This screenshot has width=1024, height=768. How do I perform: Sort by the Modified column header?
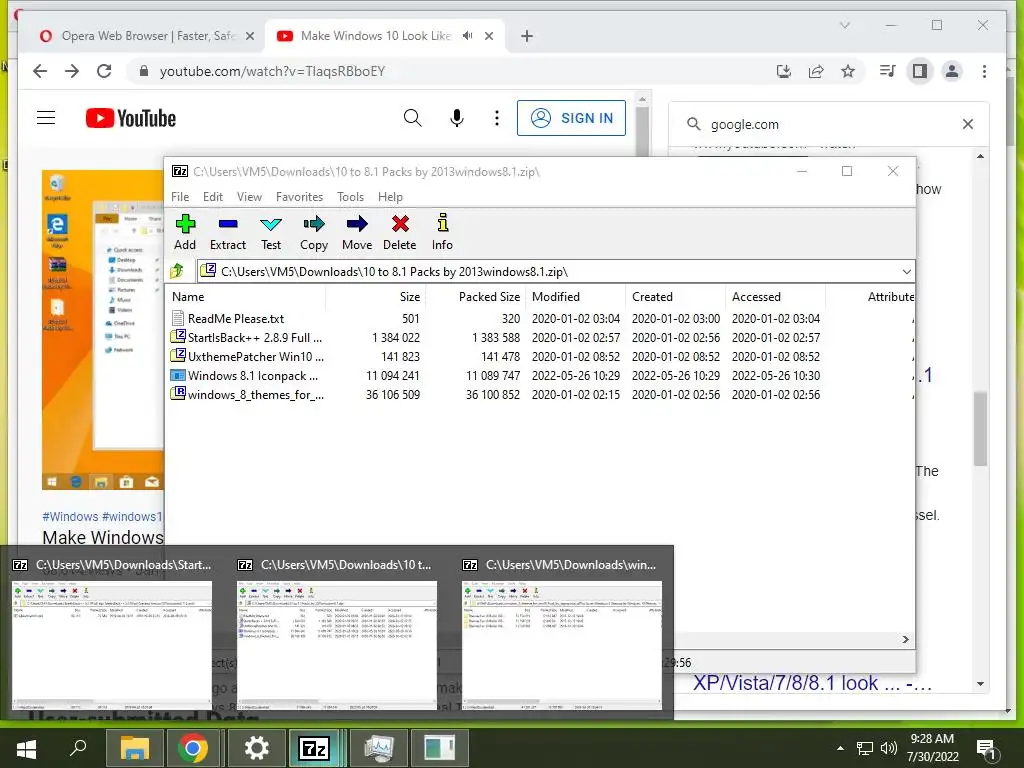tap(575, 296)
